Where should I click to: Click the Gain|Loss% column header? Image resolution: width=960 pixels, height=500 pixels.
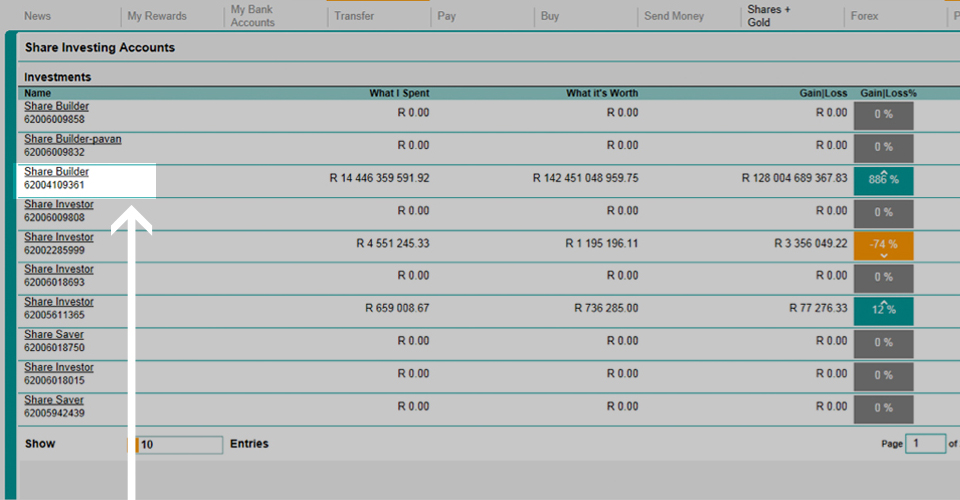tap(888, 93)
